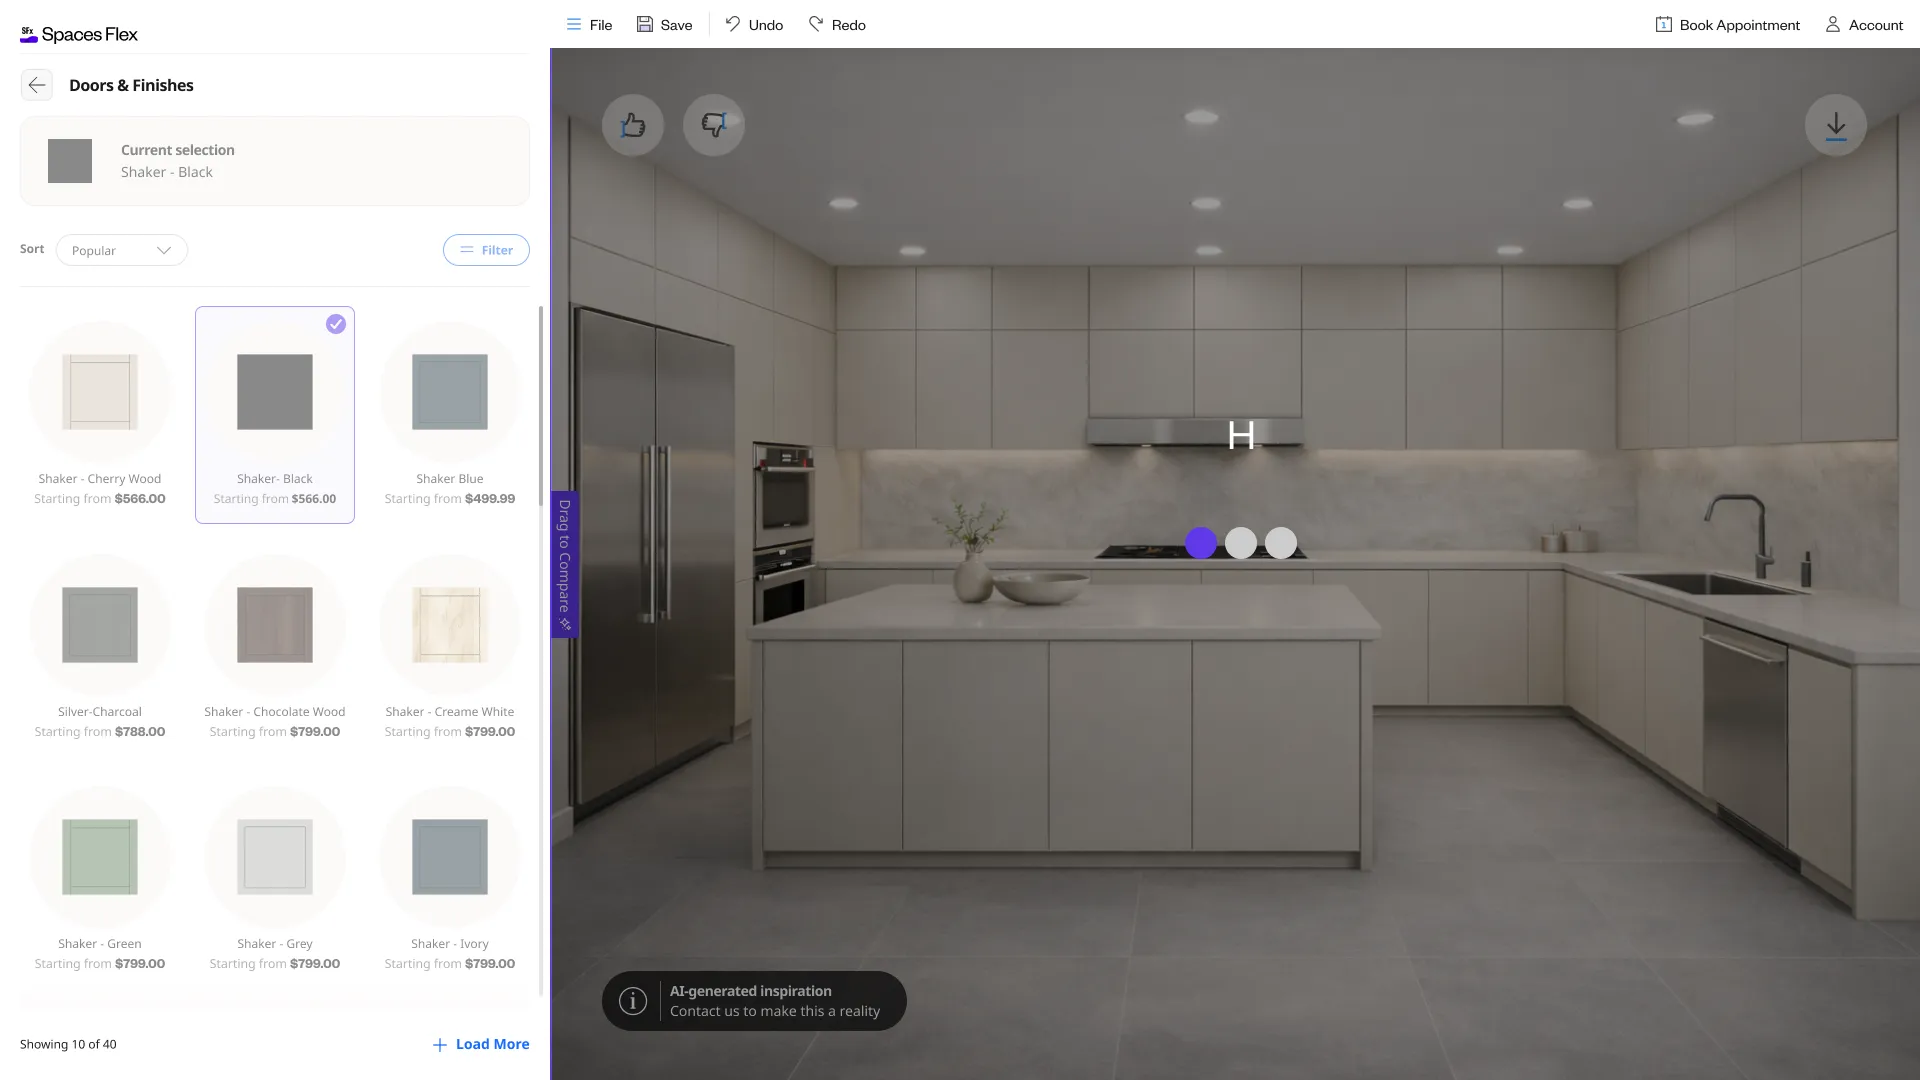The height and width of the screenshot is (1080, 1920).
Task: Click the thumbs up icon
Action: tap(633, 125)
